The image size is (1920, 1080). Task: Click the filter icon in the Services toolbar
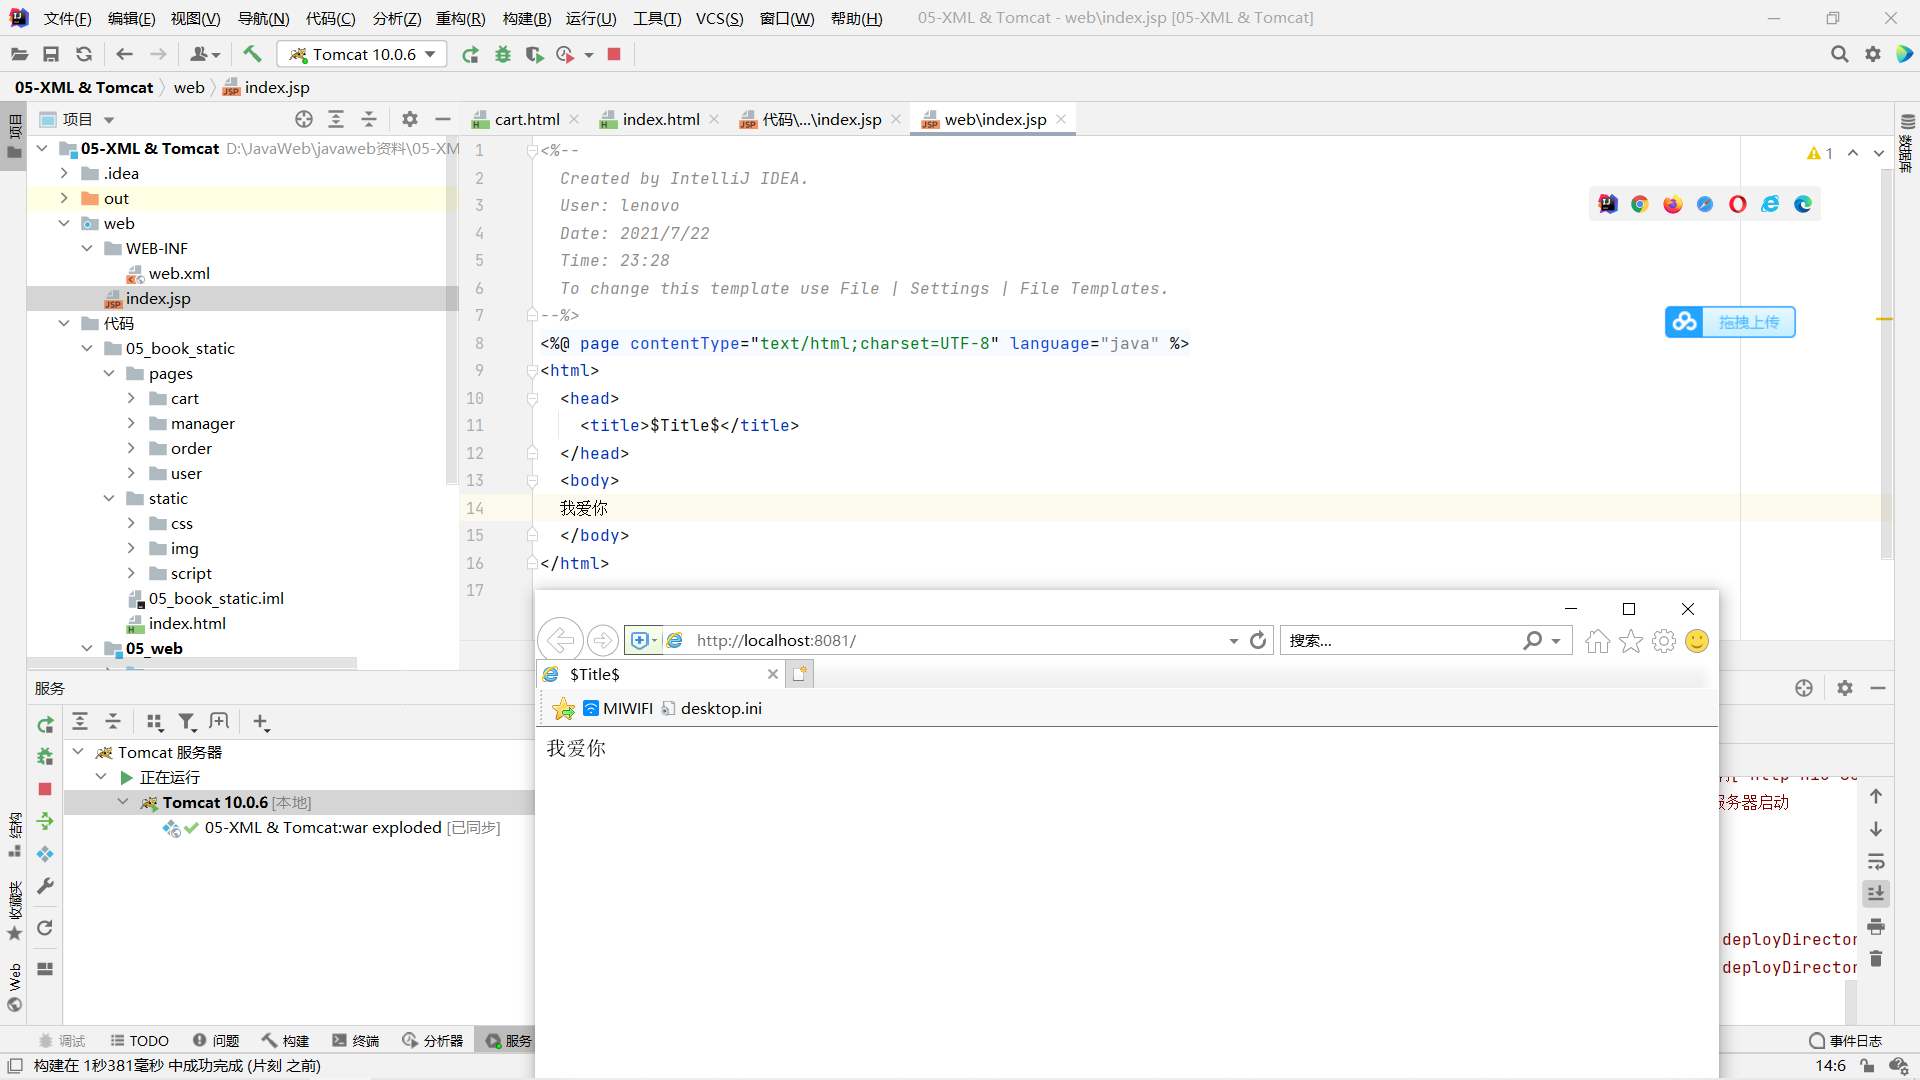pyautogui.click(x=187, y=721)
